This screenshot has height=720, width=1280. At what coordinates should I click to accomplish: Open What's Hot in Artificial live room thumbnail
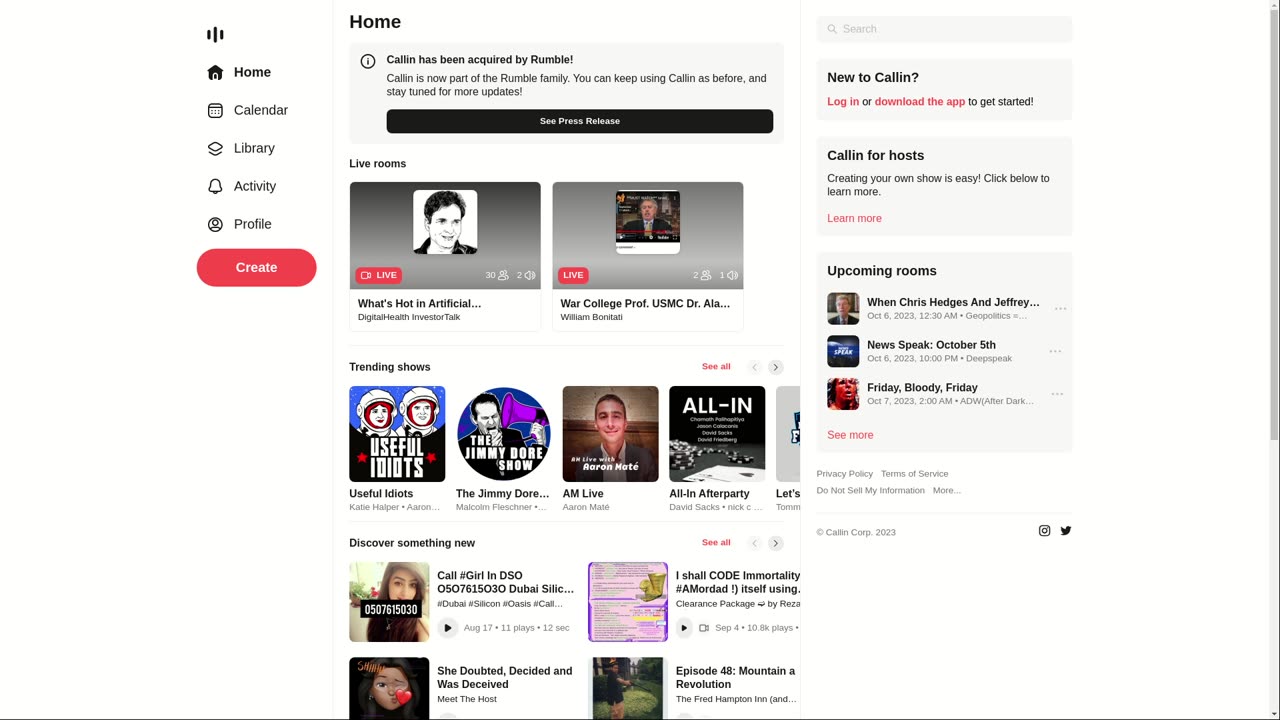(x=445, y=236)
